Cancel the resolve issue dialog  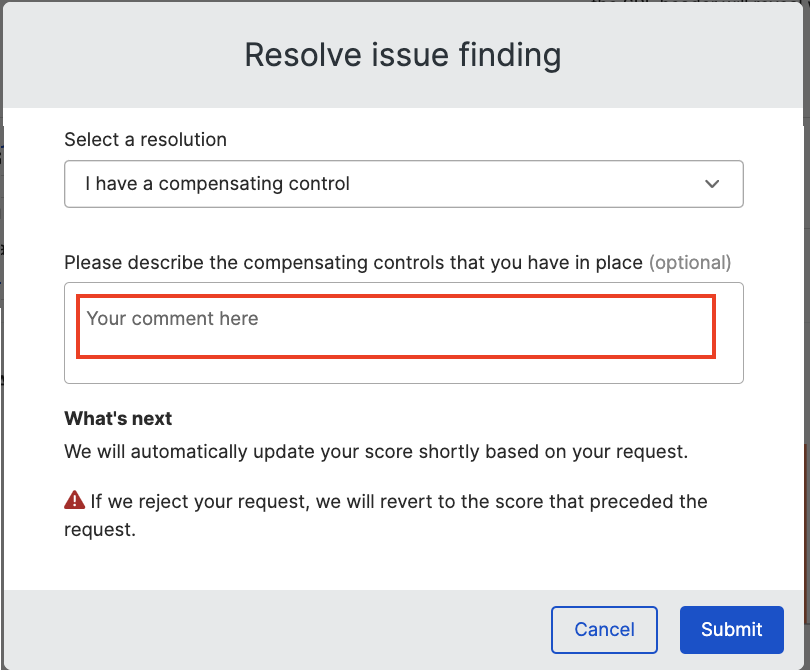tap(604, 629)
